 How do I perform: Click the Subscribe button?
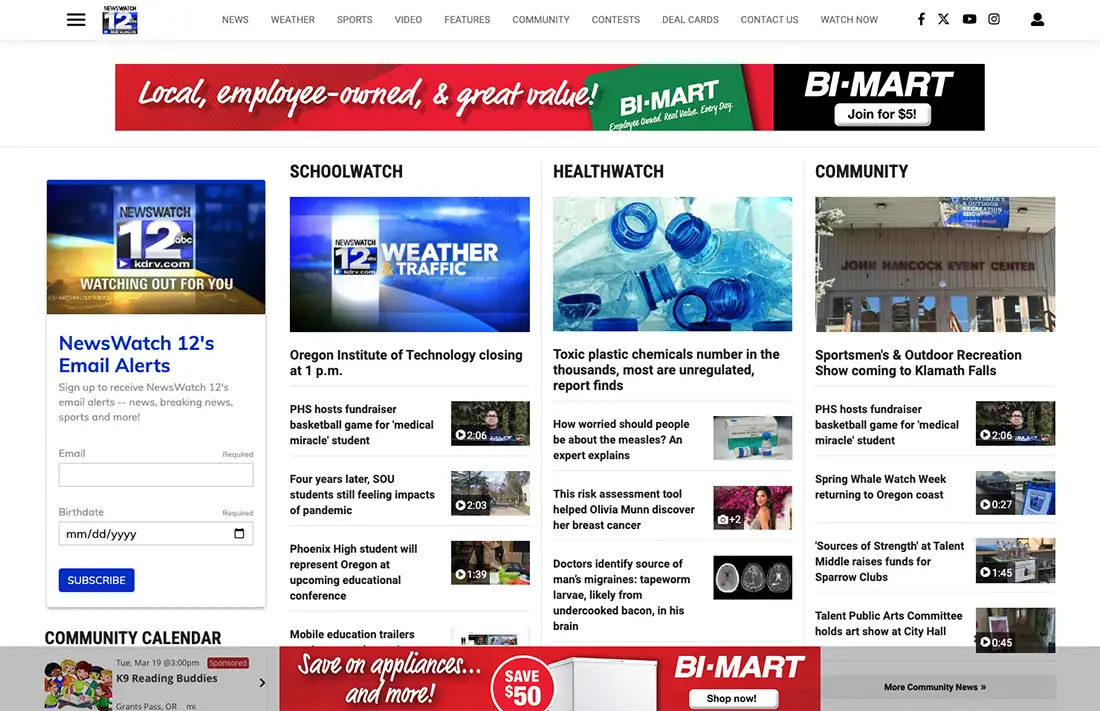pos(96,580)
